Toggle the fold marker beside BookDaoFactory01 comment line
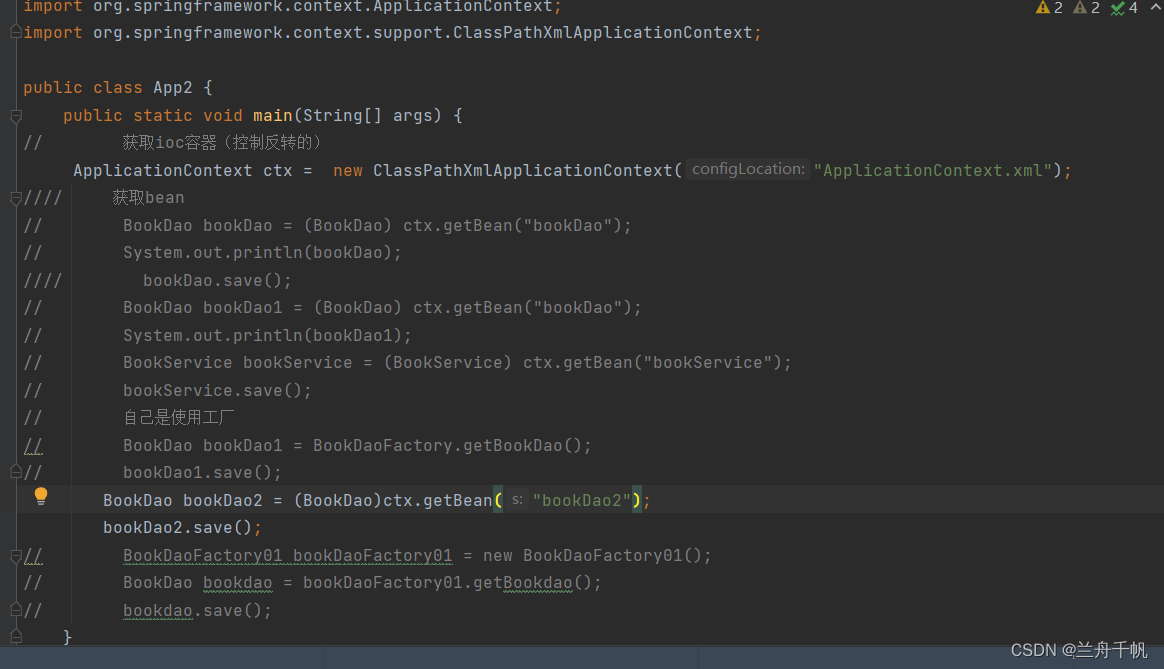This screenshot has width=1164, height=669. (16, 555)
